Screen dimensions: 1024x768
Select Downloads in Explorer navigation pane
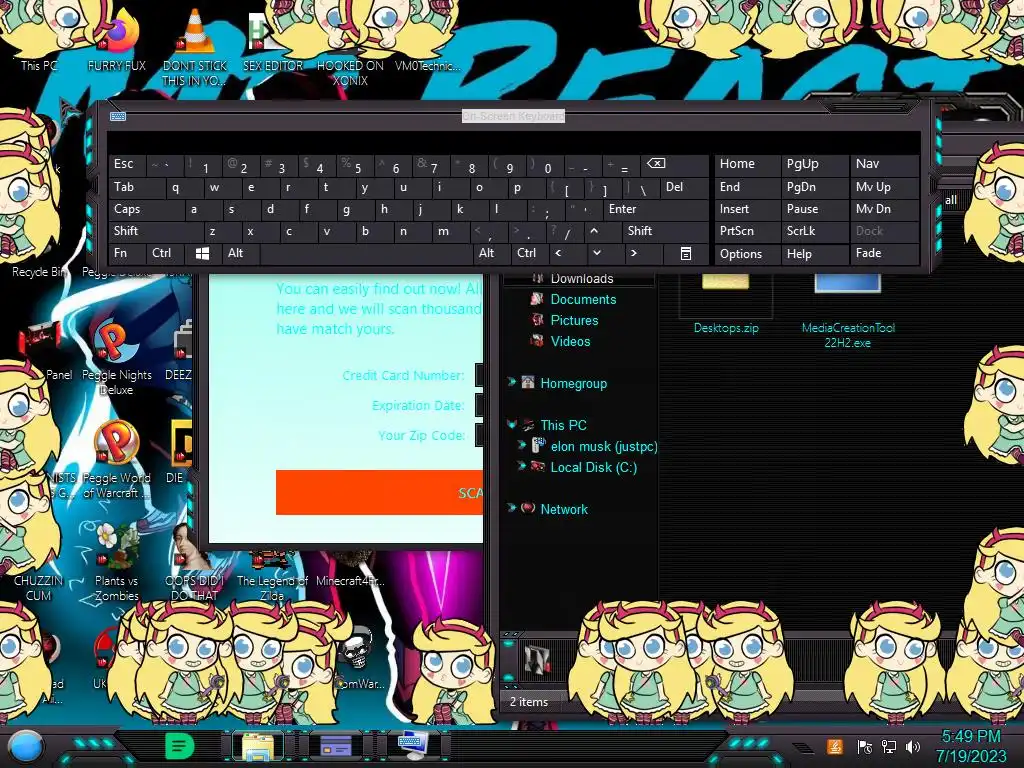point(582,279)
